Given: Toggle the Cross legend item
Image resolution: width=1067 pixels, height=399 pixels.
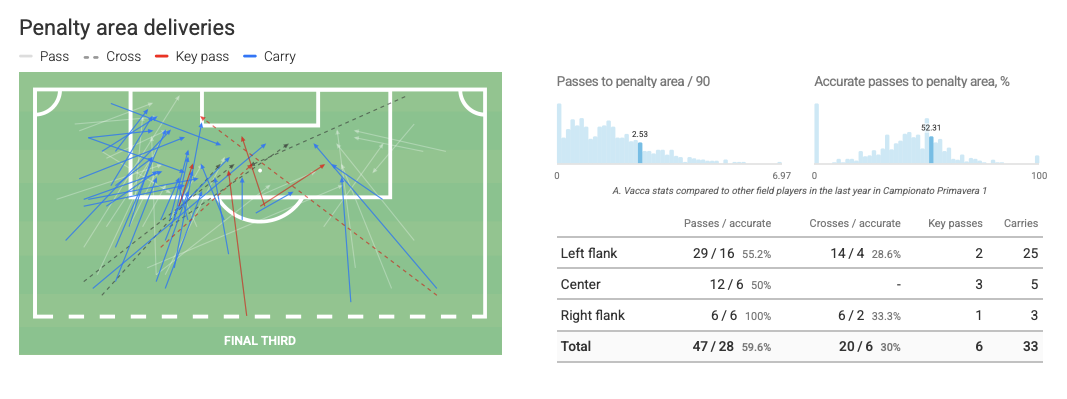Looking at the screenshot, I should 112,57.
